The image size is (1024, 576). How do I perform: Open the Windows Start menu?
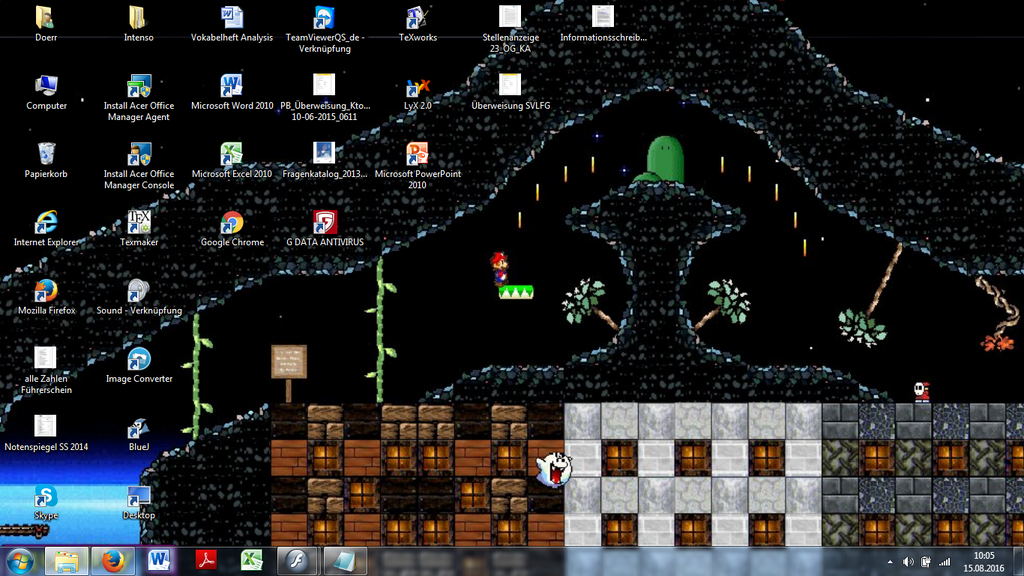pos(20,561)
